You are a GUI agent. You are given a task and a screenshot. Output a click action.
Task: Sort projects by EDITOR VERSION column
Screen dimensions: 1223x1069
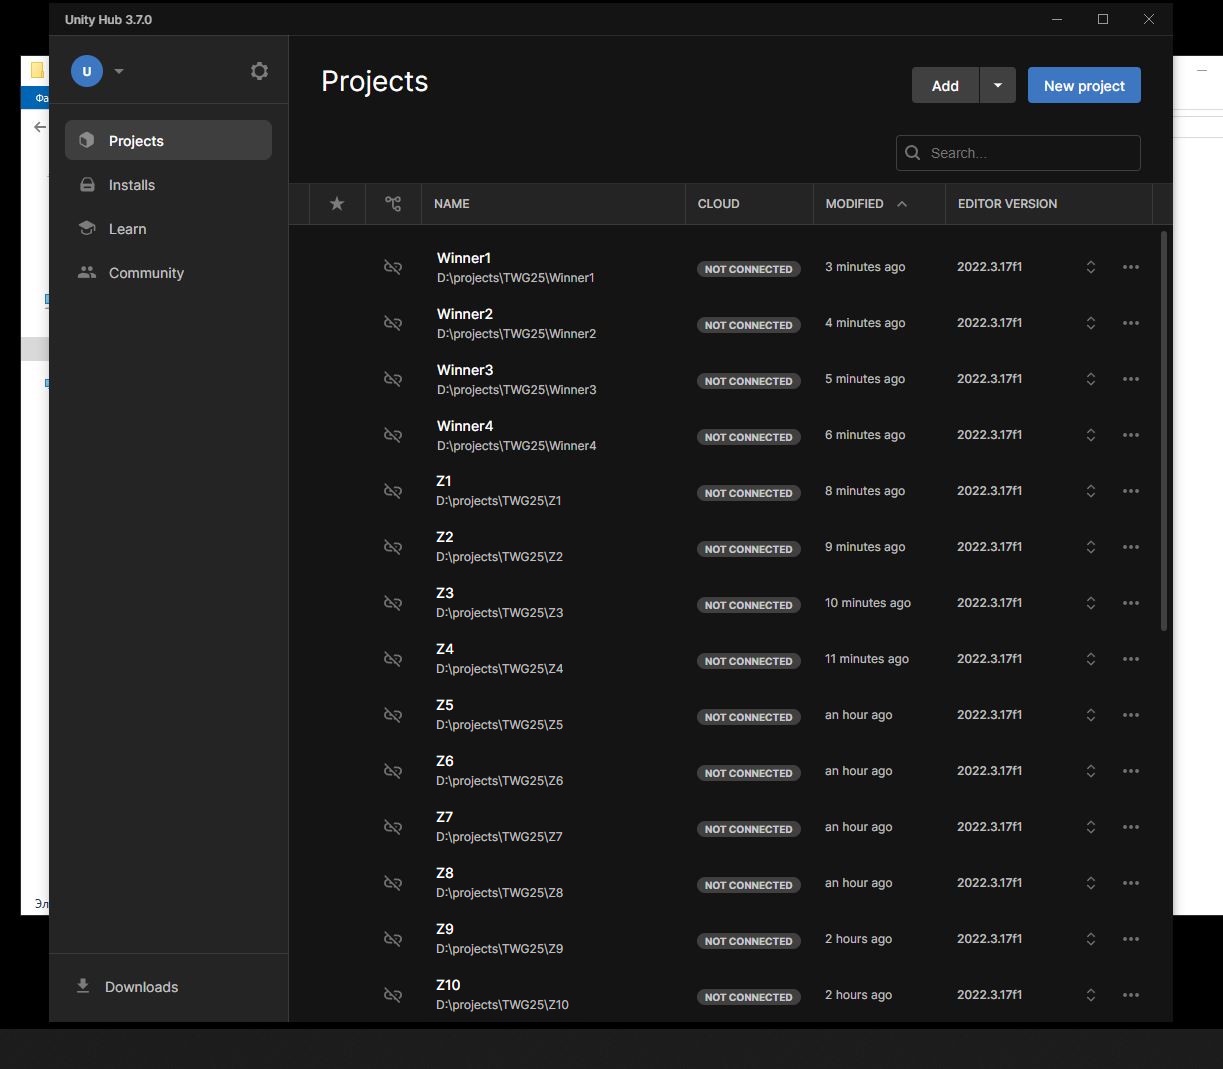[1007, 203]
